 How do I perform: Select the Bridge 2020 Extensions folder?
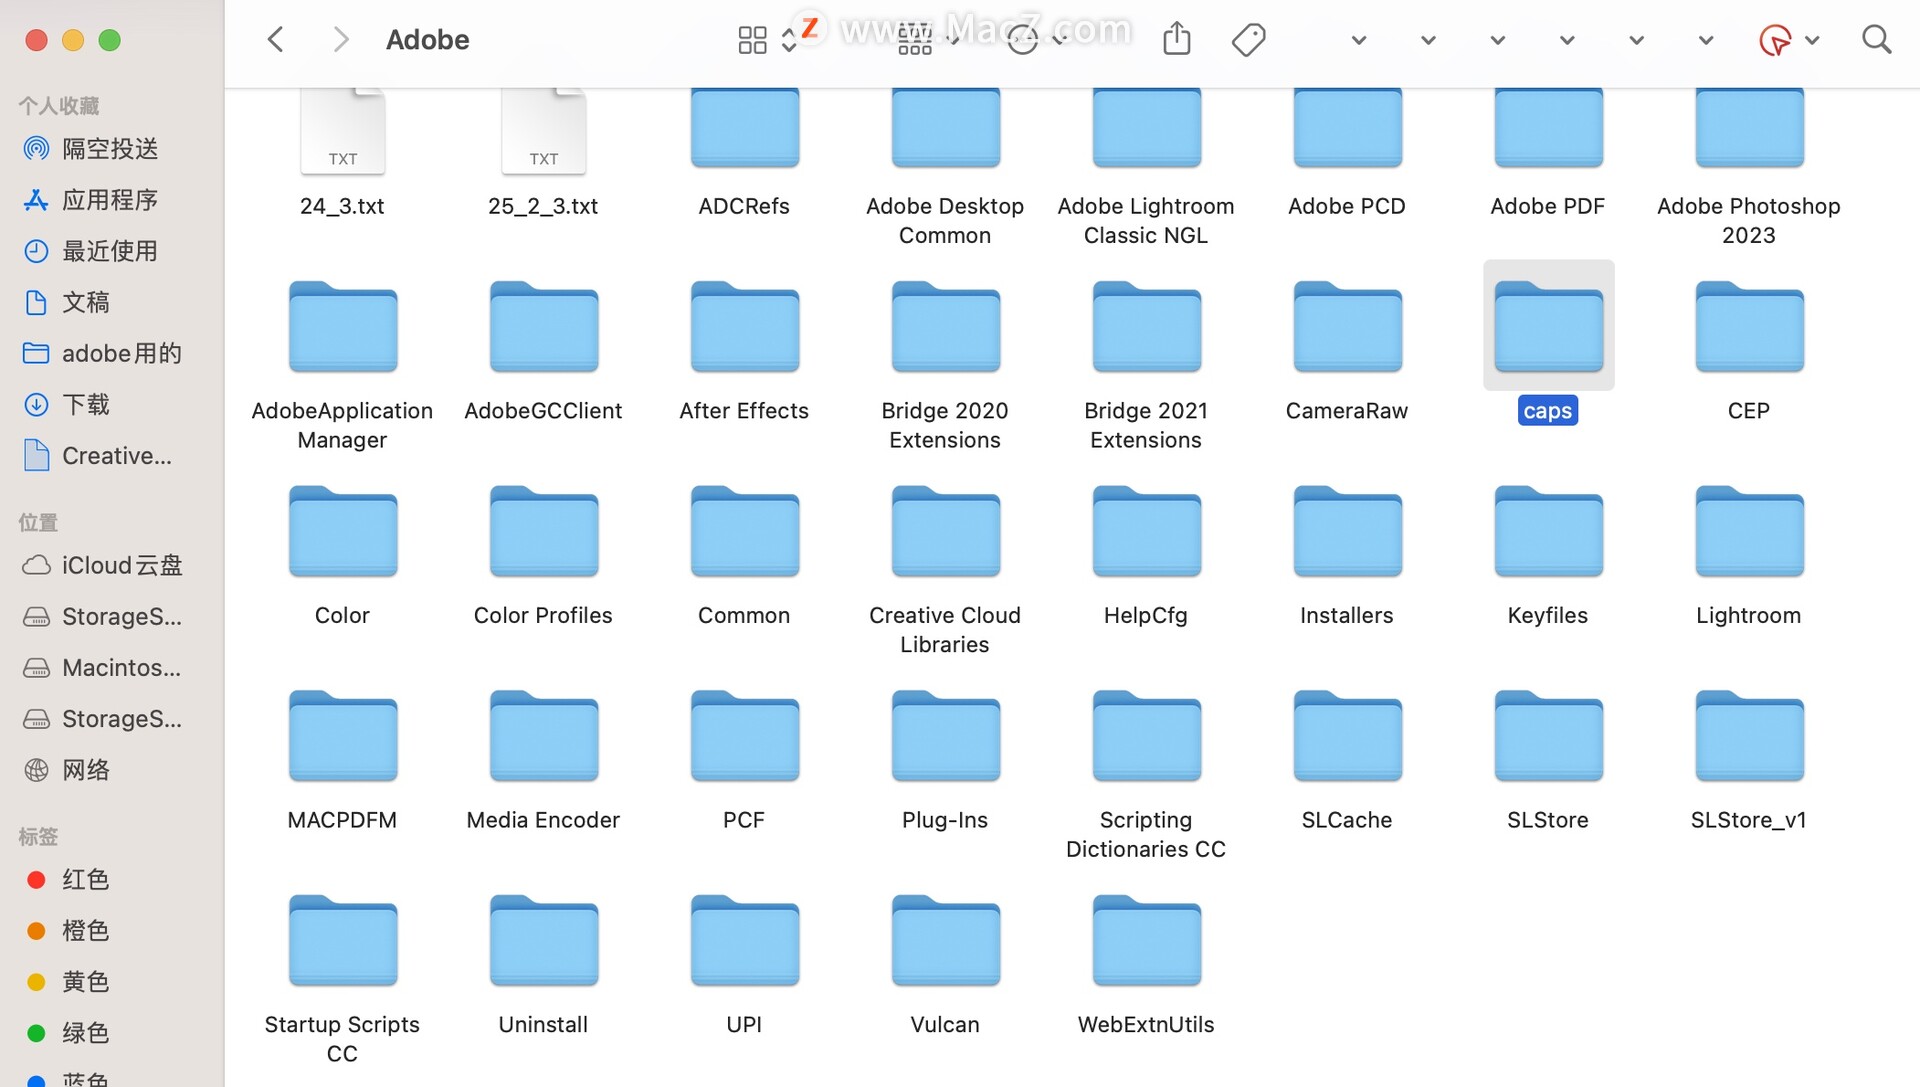click(945, 326)
